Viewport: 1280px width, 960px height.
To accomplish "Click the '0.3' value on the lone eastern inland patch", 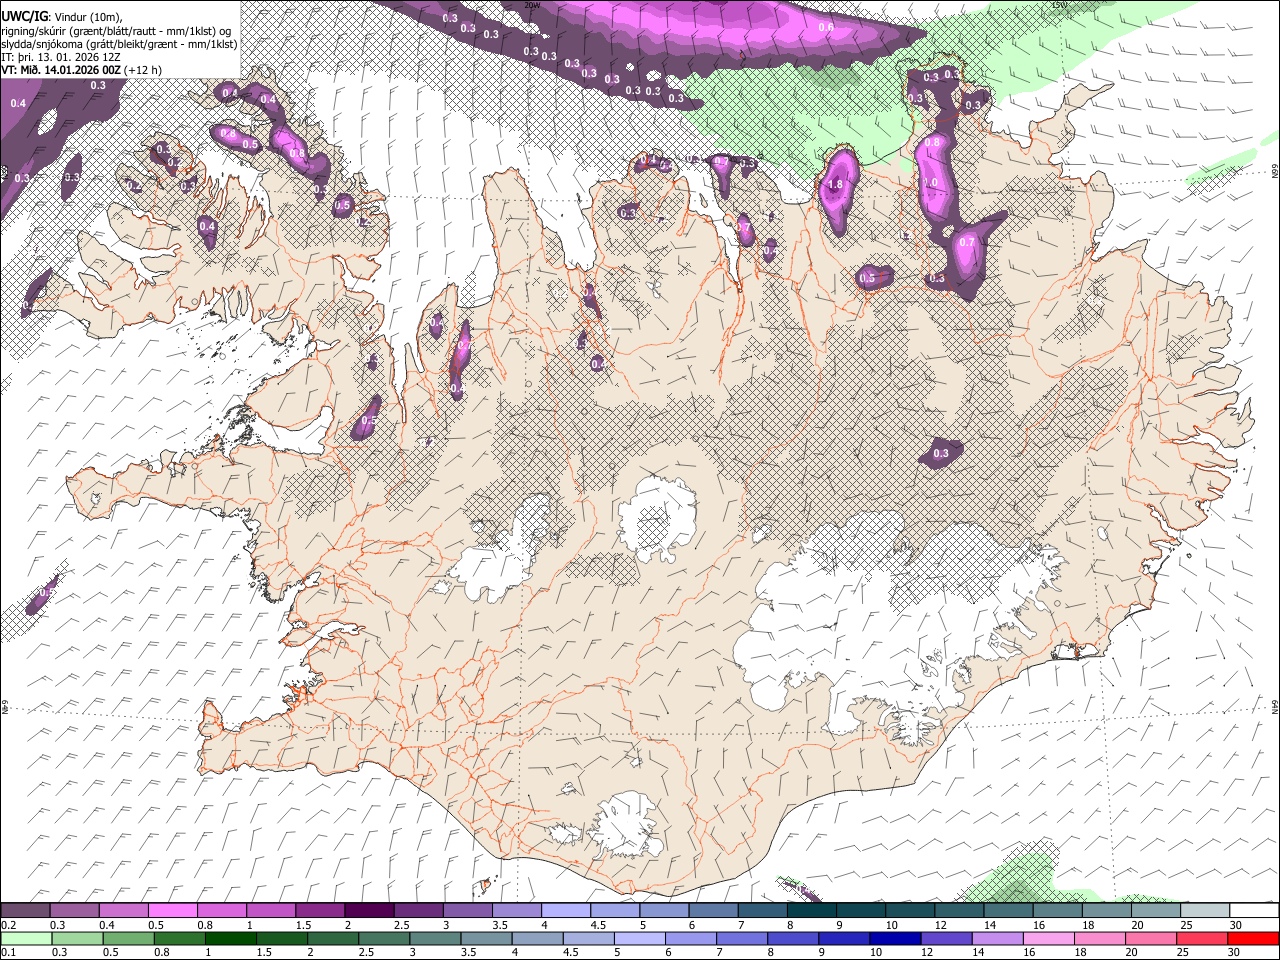I will 940,453.
